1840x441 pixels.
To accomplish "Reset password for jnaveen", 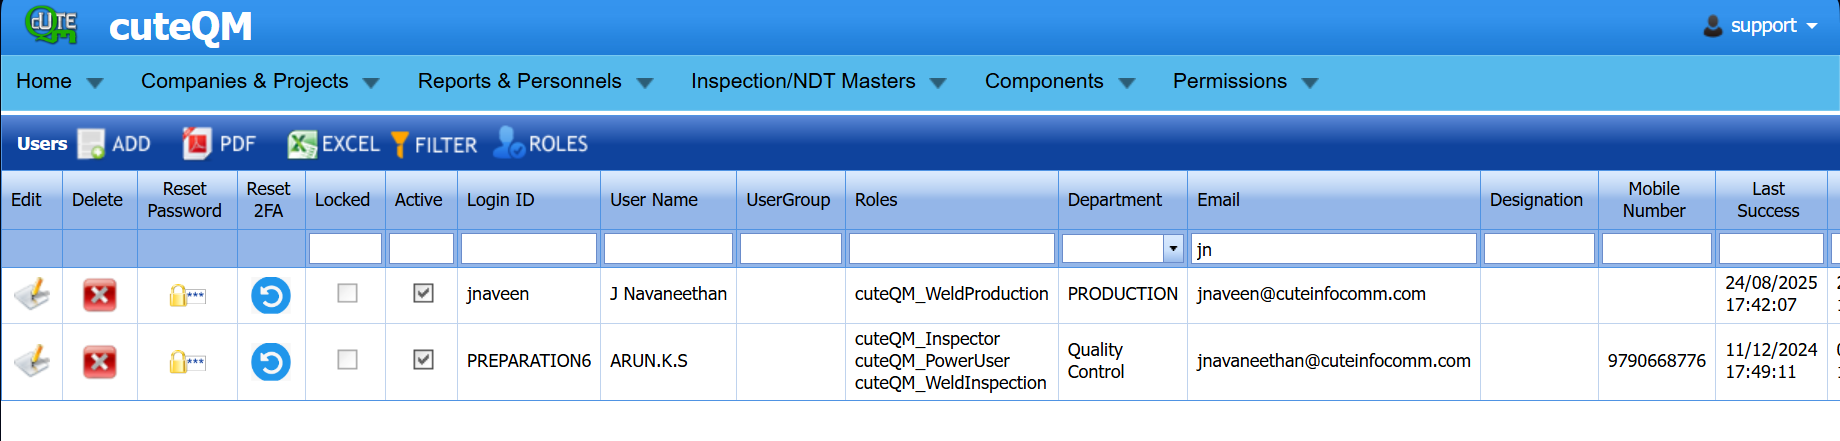I will [x=187, y=295].
